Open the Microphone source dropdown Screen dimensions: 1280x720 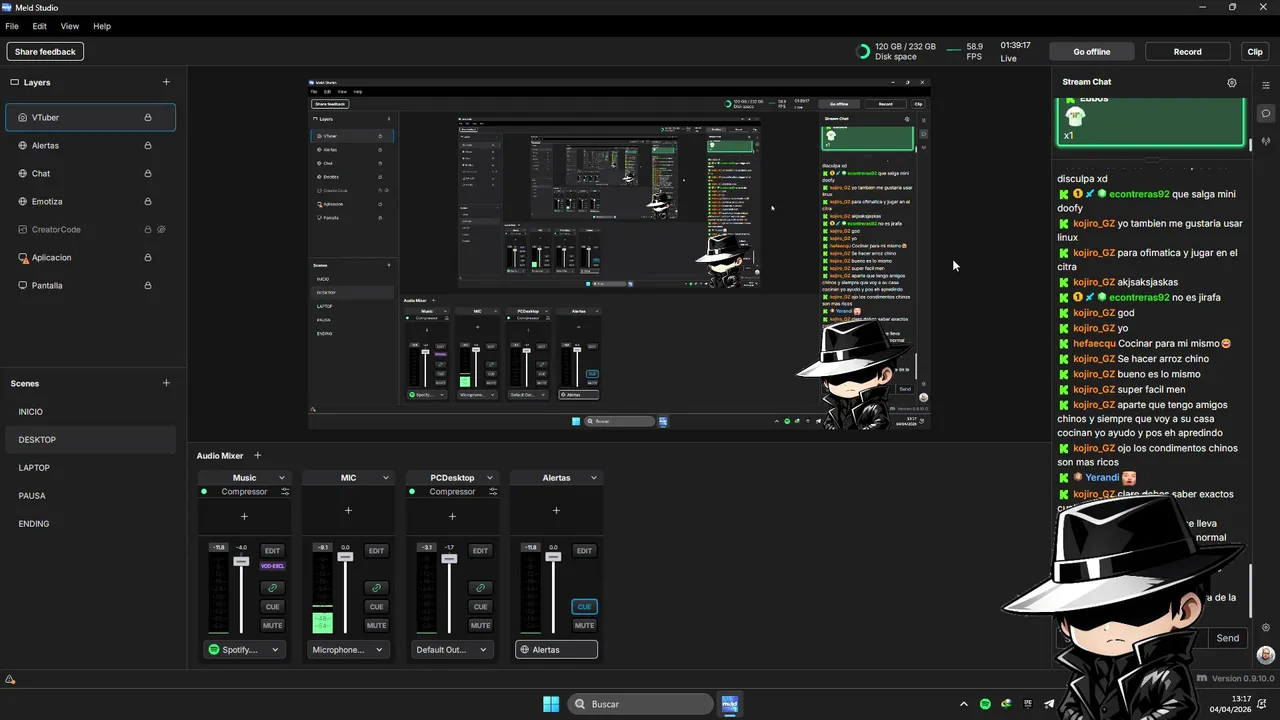pyautogui.click(x=348, y=650)
